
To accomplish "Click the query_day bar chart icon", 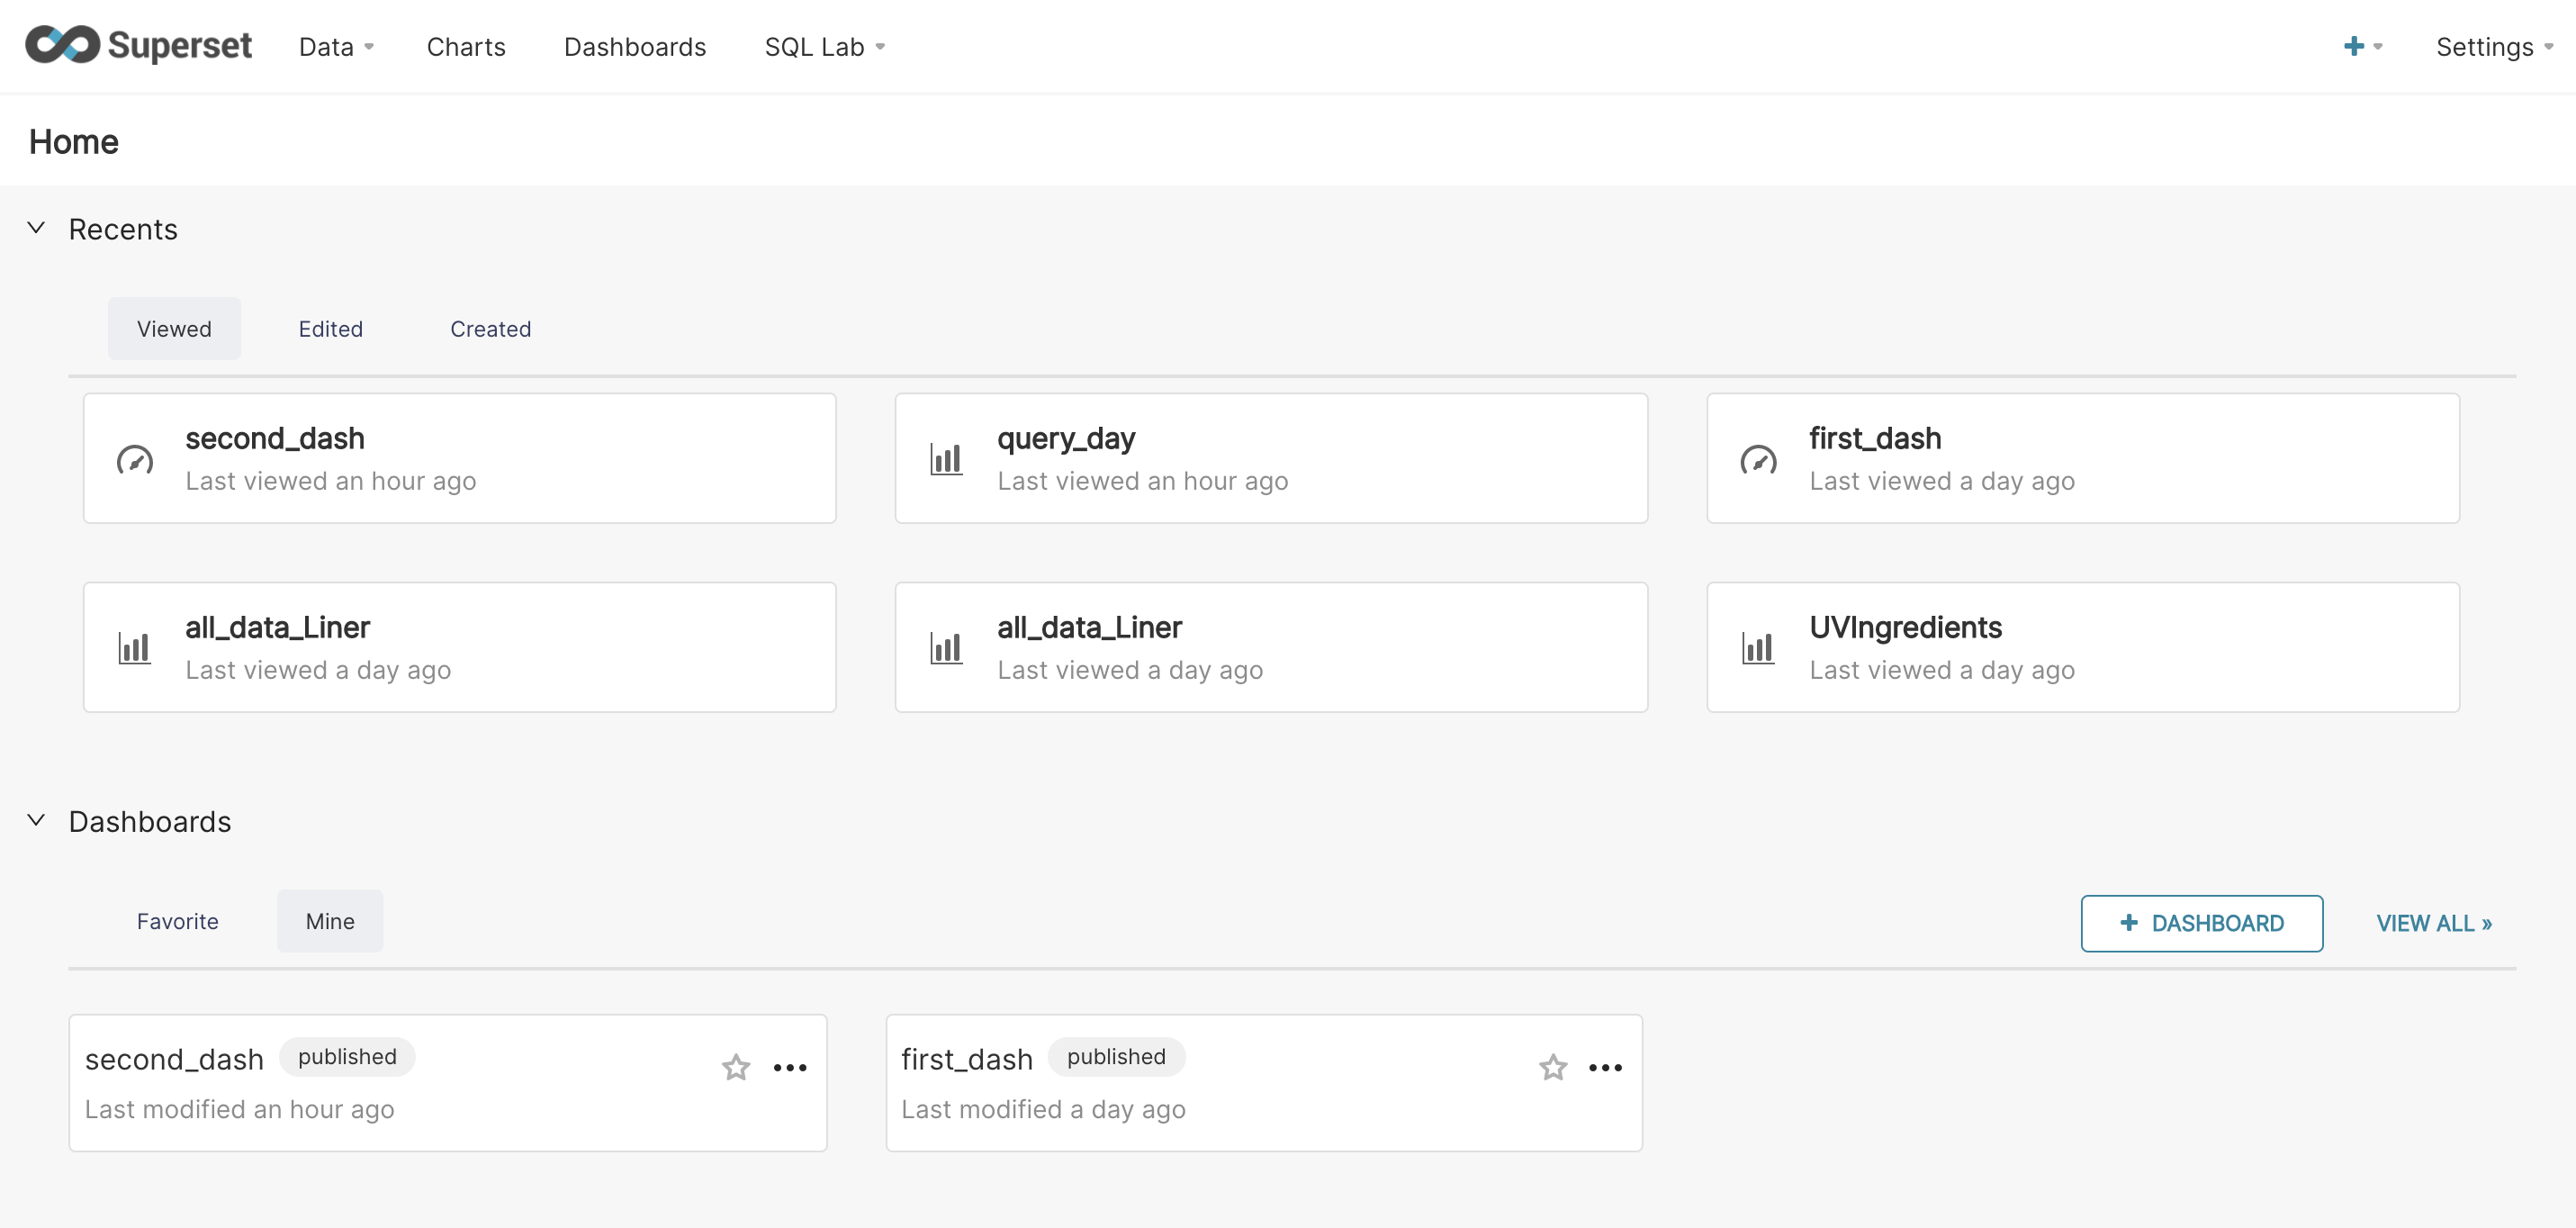I will (x=946, y=459).
